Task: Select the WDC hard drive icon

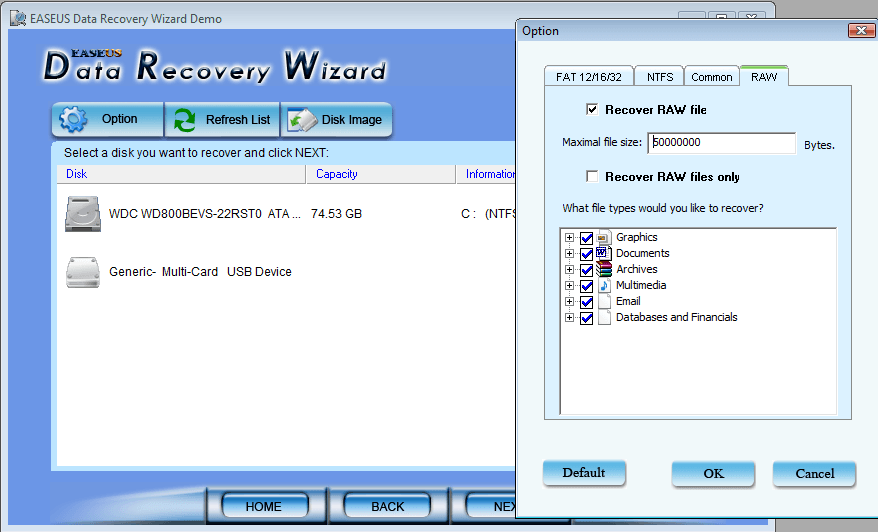Action: coord(83,213)
